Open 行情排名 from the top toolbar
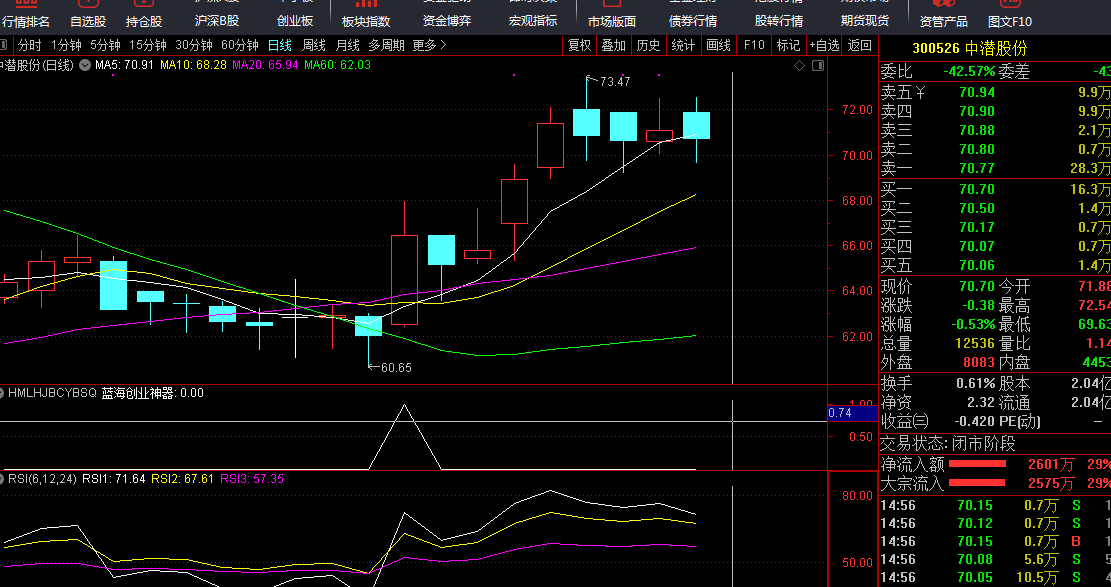The height and width of the screenshot is (587, 1111). click(26, 20)
